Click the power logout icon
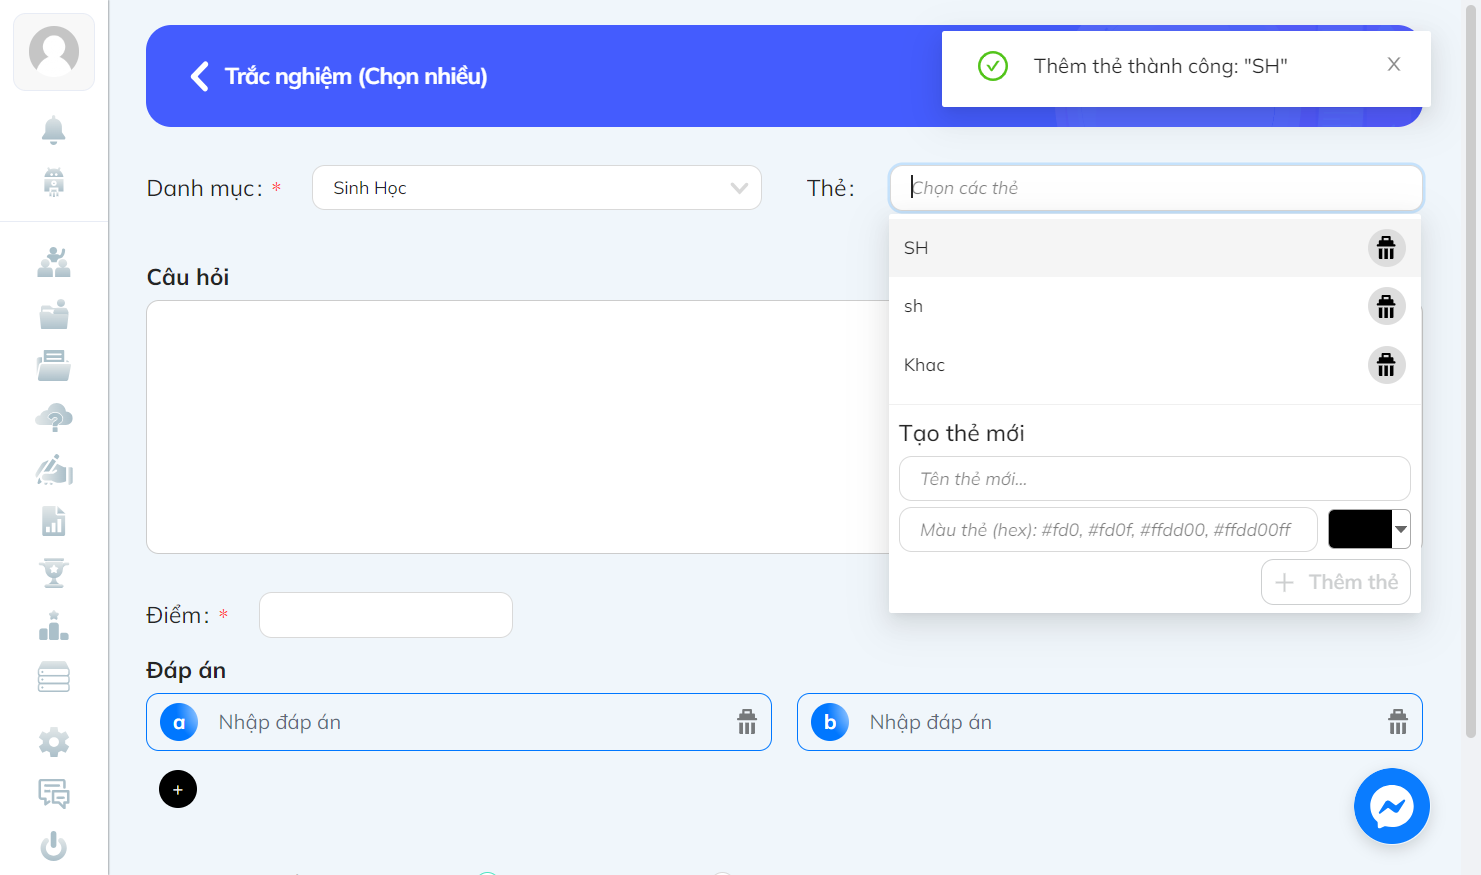 point(54,846)
